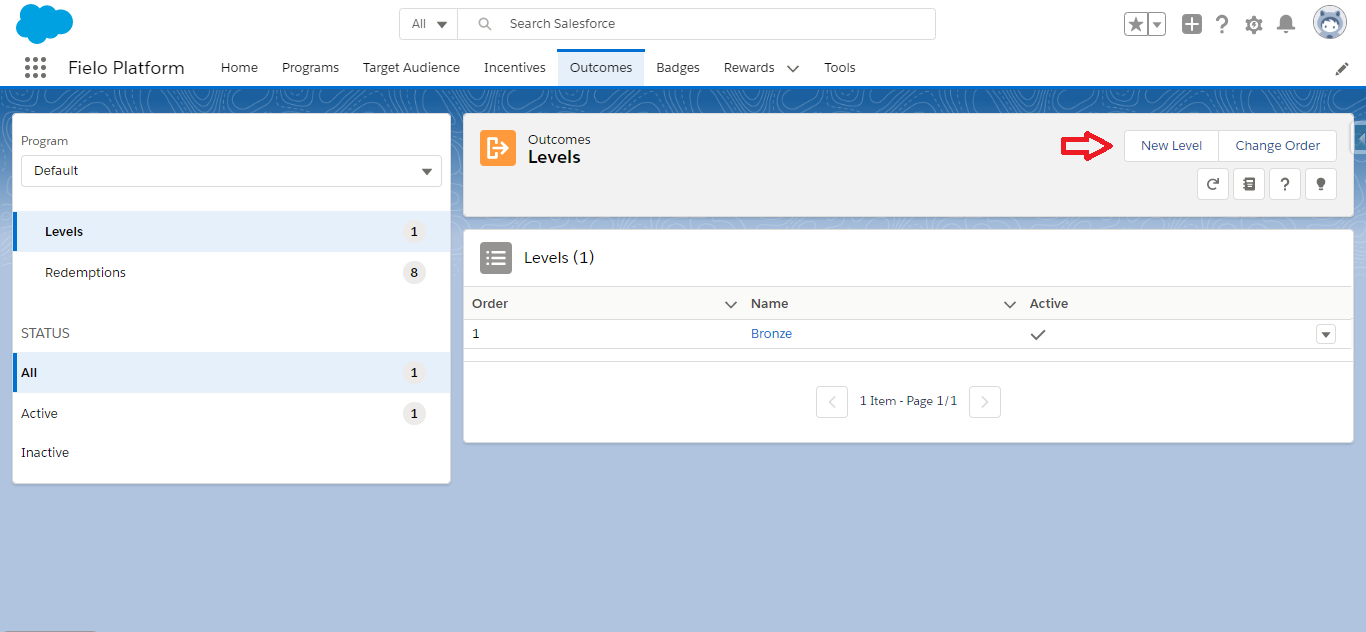This screenshot has width=1366, height=632.
Task: Open the Bronze row actions dropdown
Action: tap(1326, 334)
